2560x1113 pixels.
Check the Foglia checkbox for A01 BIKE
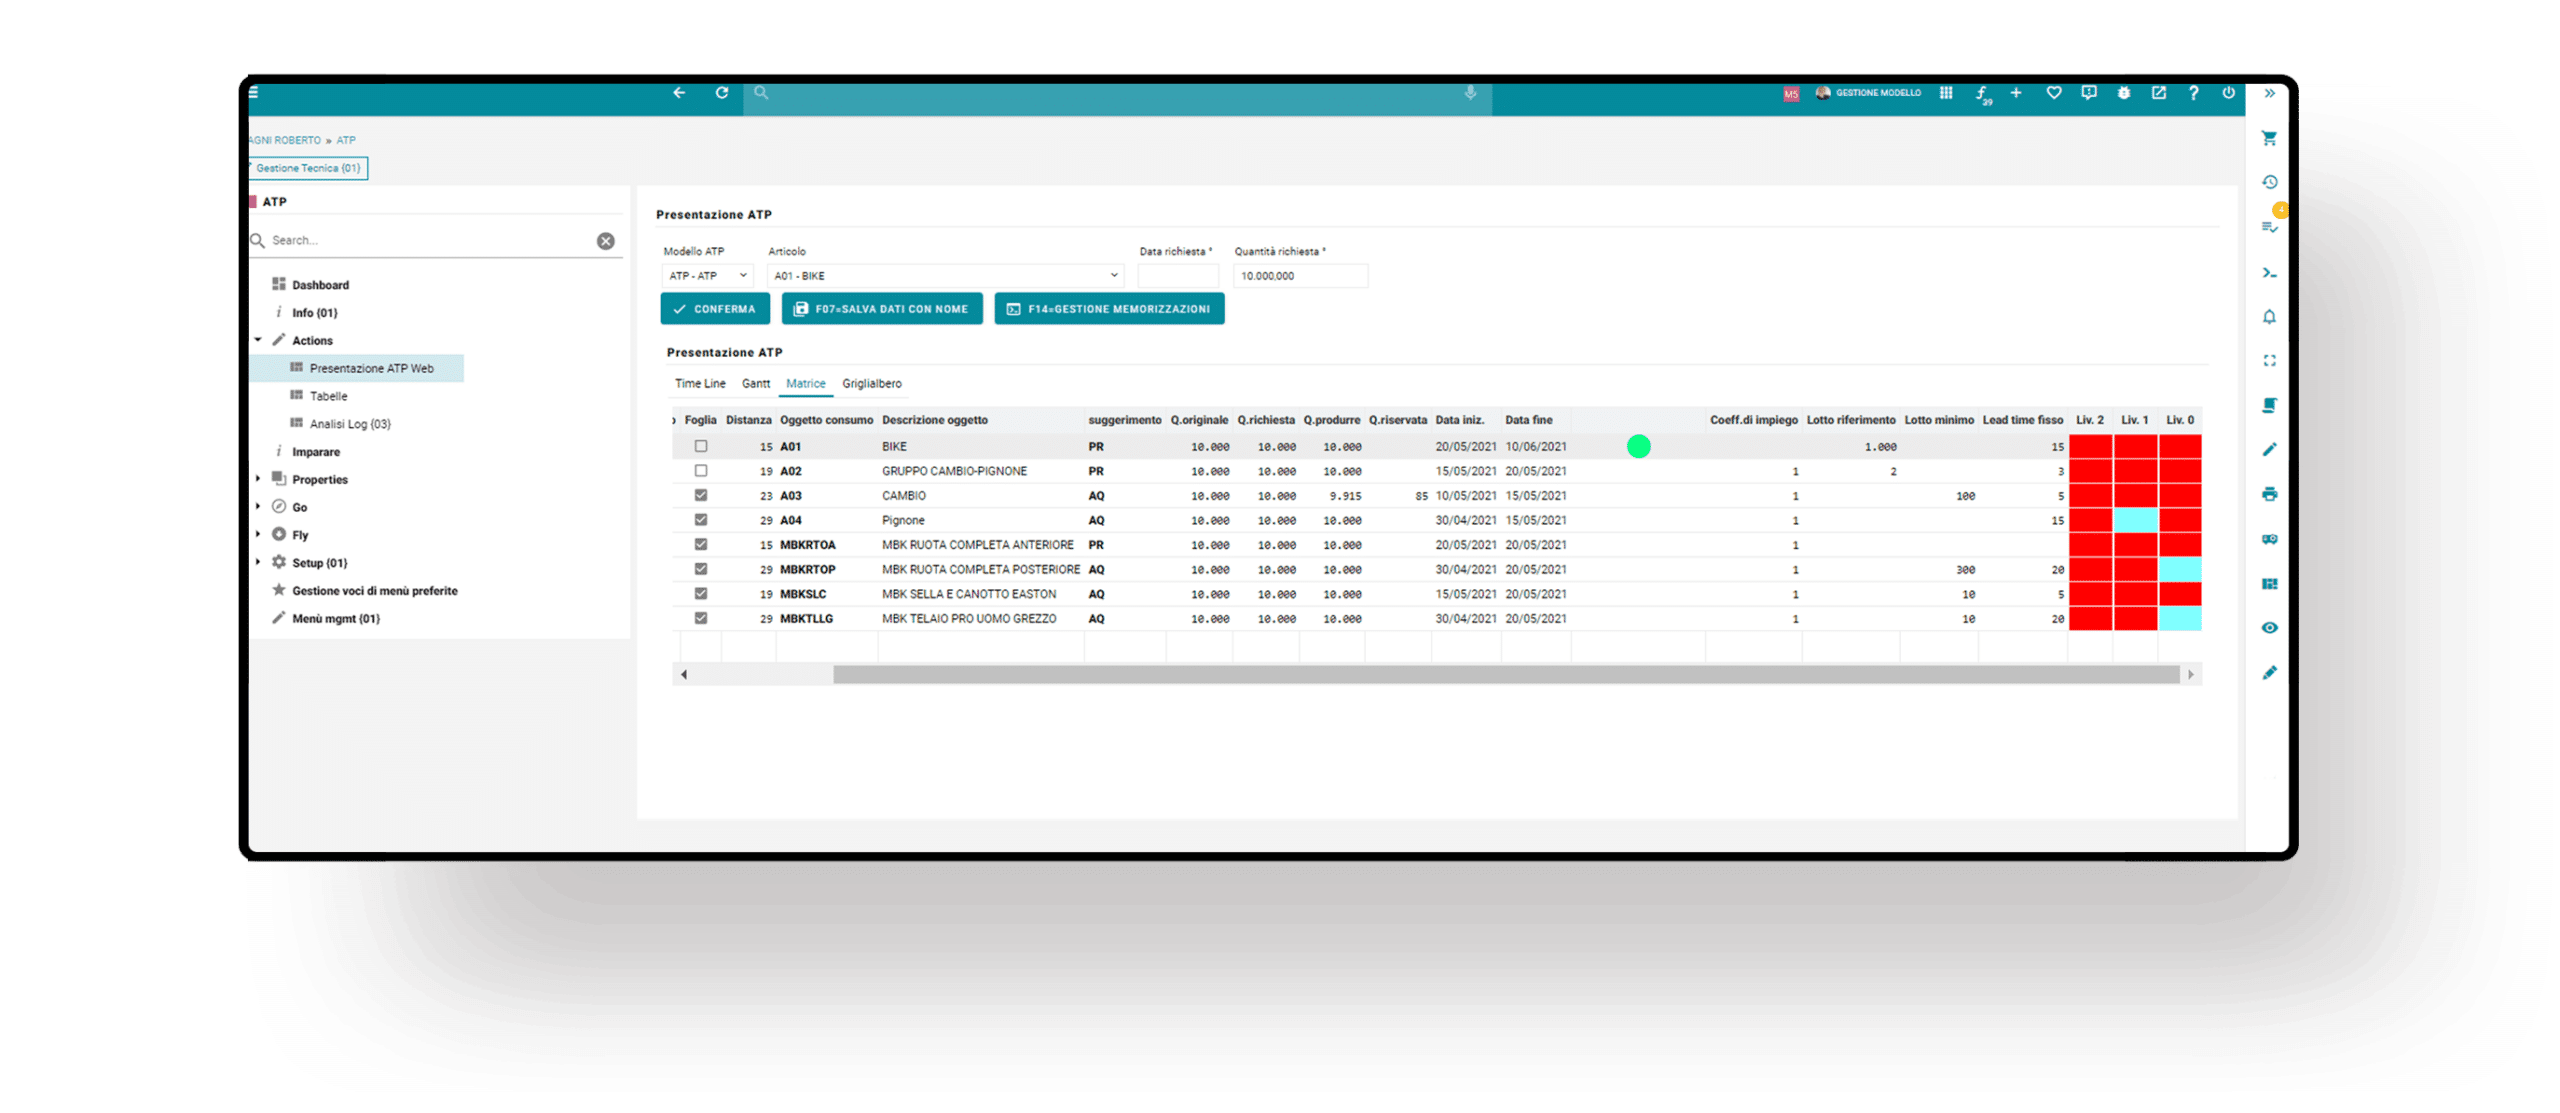coord(701,447)
